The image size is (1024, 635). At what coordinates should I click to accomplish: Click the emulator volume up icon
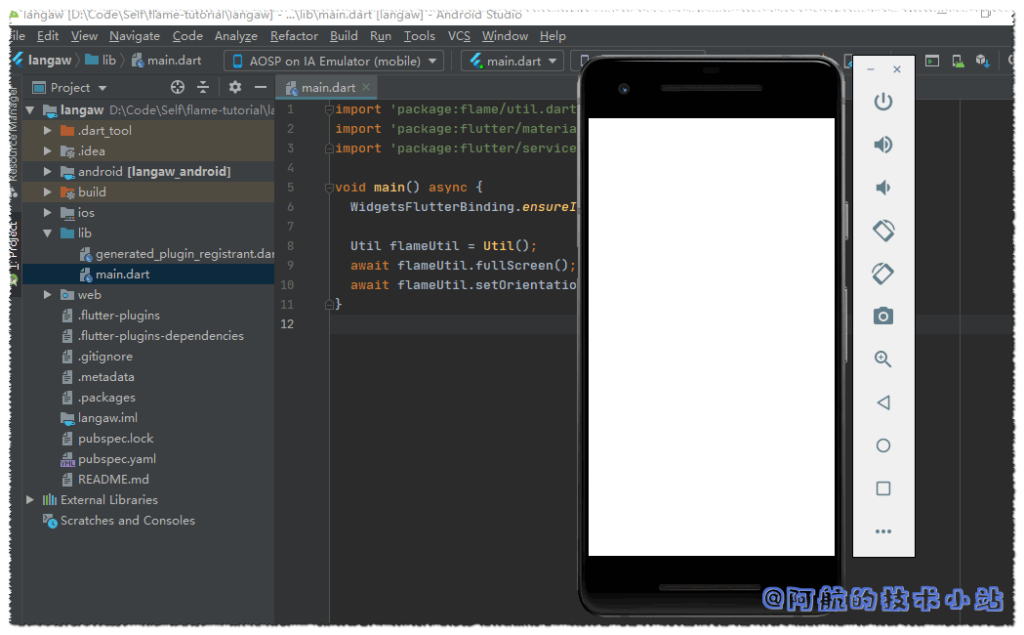pyautogui.click(x=882, y=145)
